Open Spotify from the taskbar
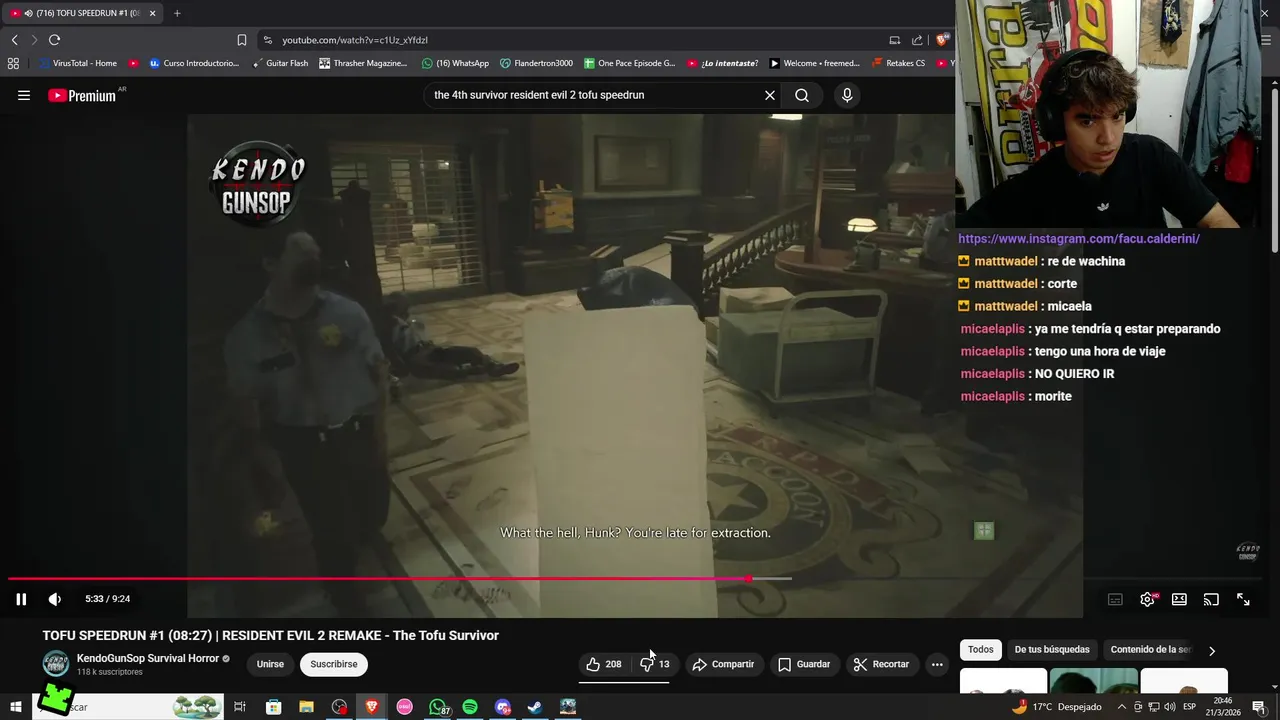1280x720 pixels. tap(470, 707)
